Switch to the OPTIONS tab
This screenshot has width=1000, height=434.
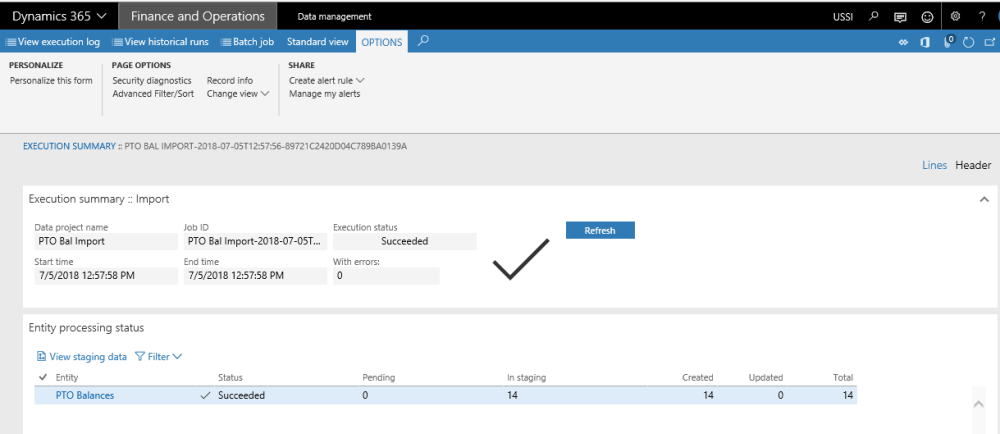coord(382,42)
